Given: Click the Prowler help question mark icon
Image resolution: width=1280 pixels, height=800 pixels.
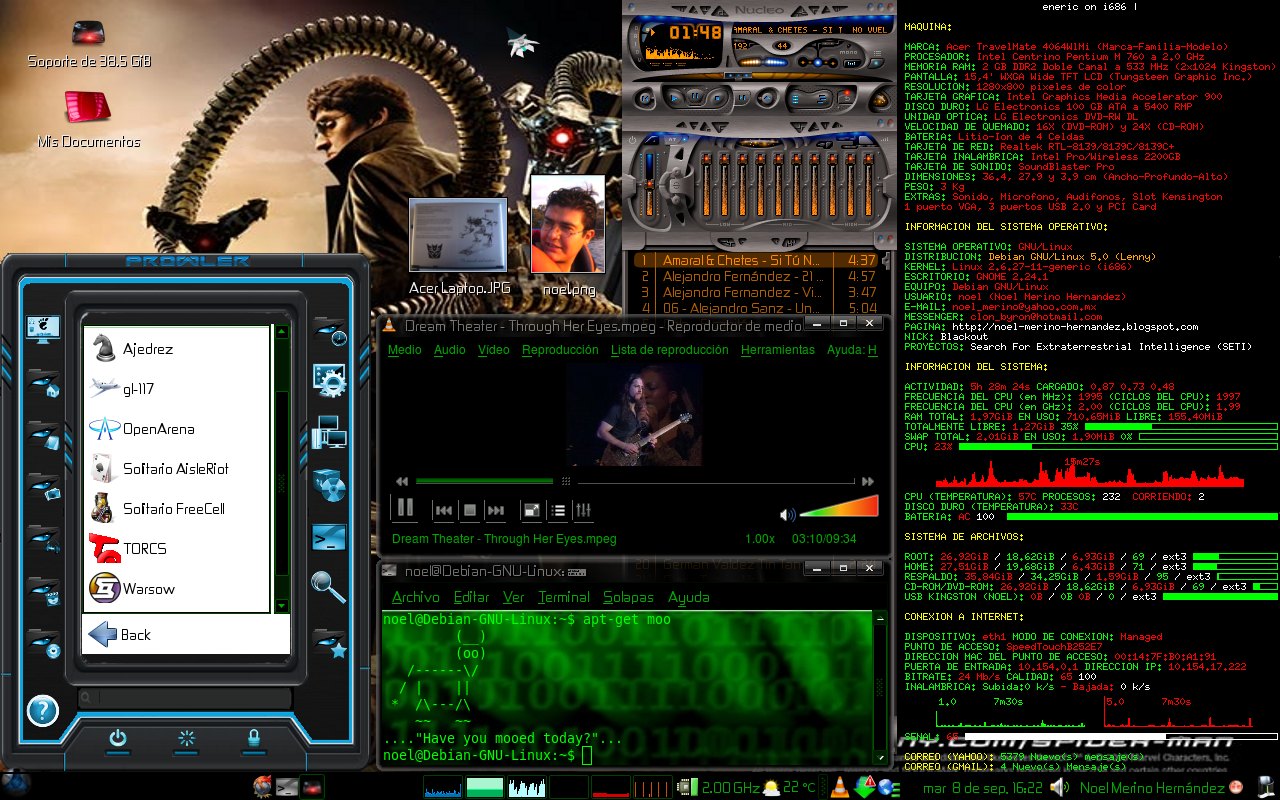Looking at the screenshot, I should click(x=43, y=711).
